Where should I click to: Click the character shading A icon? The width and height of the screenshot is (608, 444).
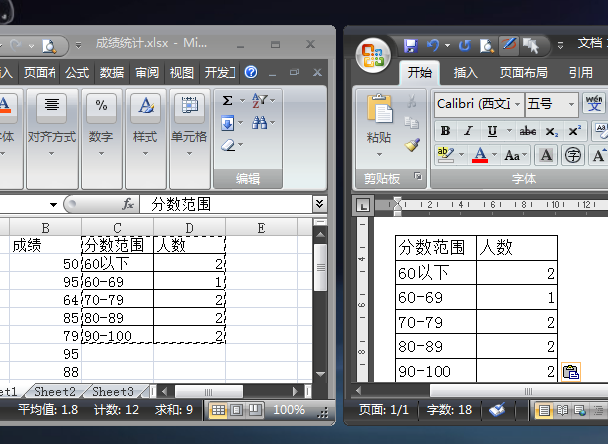tap(546, 155)
